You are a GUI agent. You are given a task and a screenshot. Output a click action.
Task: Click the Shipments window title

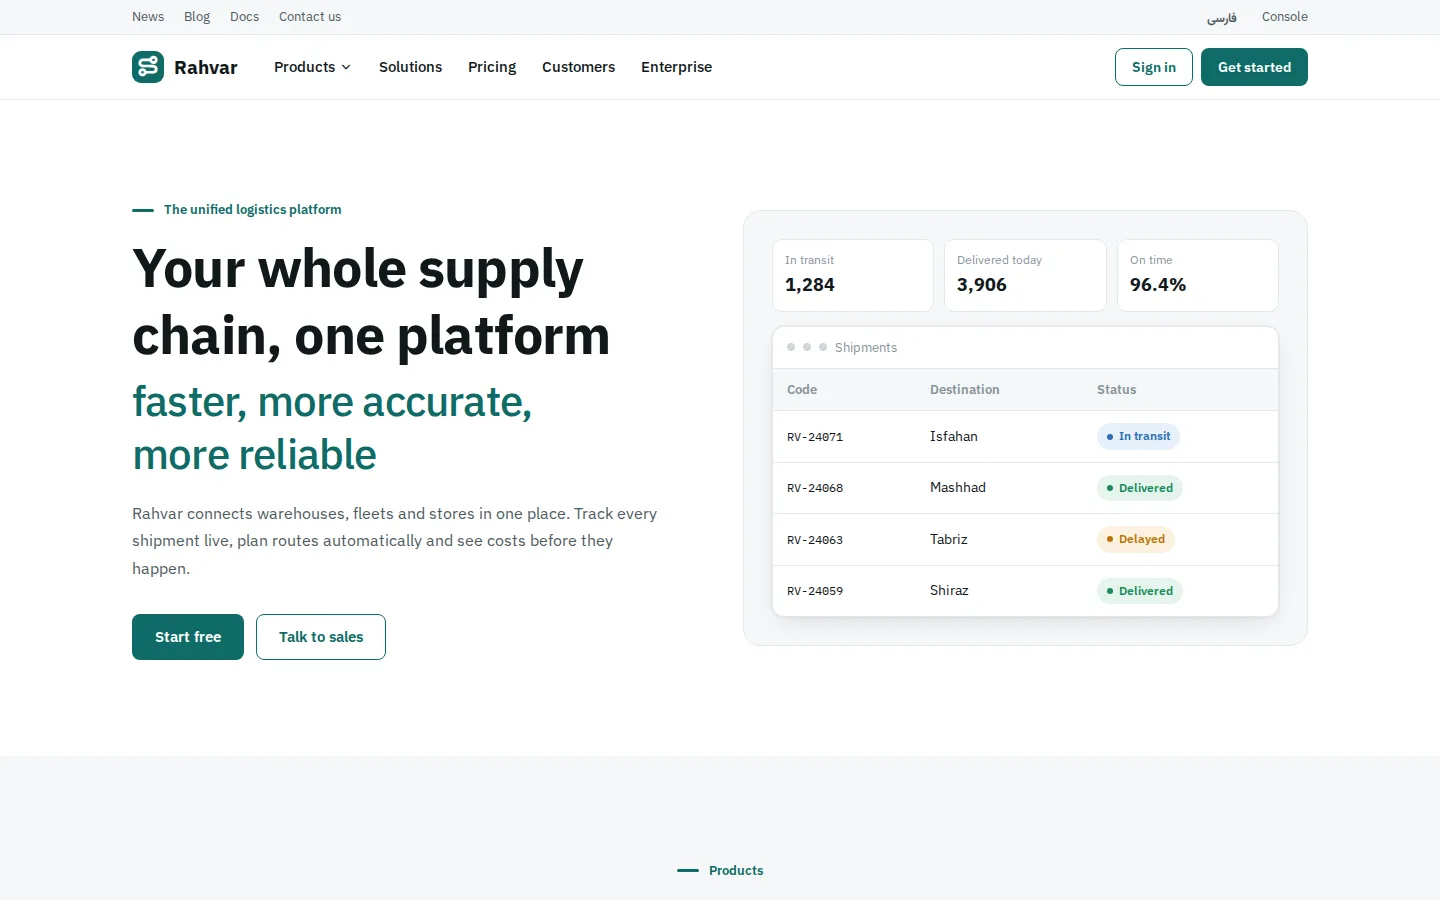click(x=866, y=347)
